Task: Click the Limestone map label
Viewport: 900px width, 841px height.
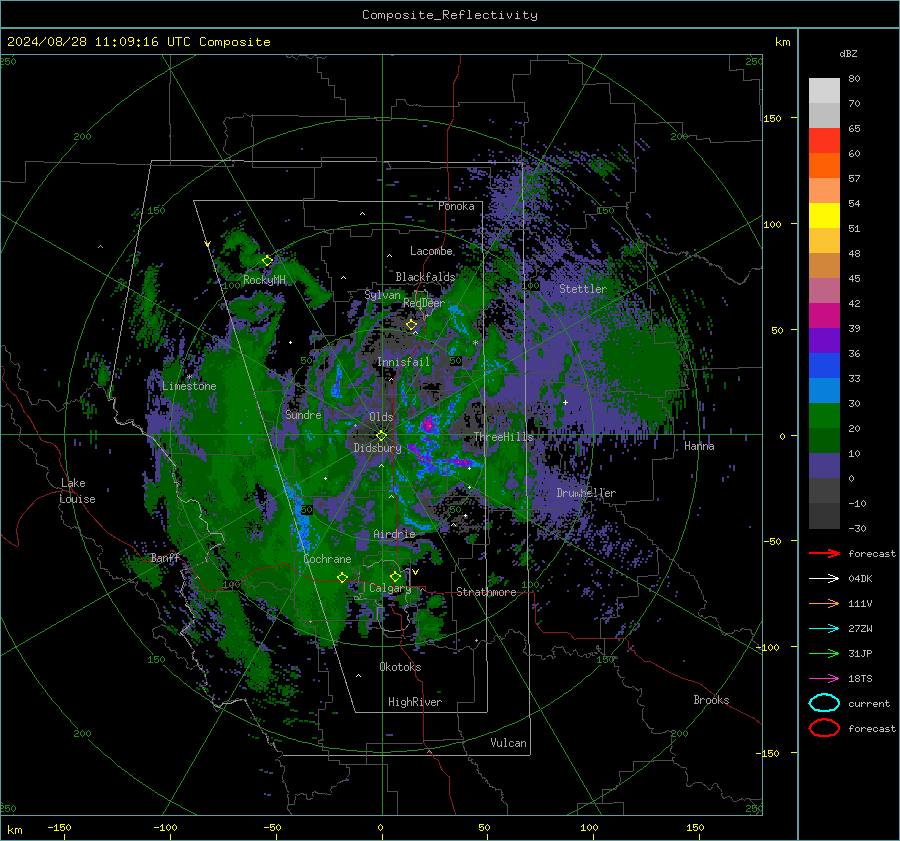Action: (x=189, y=386)
